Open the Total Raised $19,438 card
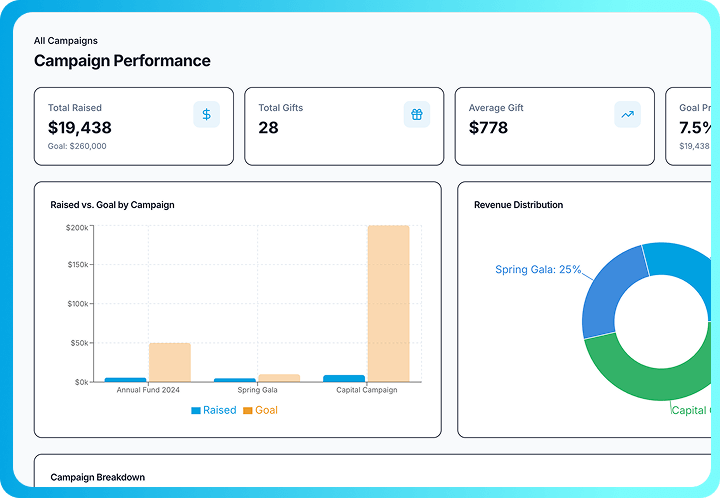Viewport: 720px width, 498px height. [x=134, y=126]
